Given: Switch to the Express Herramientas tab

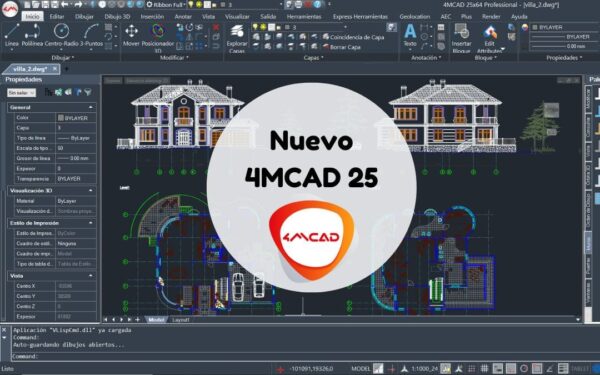Looking at the screenshot, I should [360, 16].
